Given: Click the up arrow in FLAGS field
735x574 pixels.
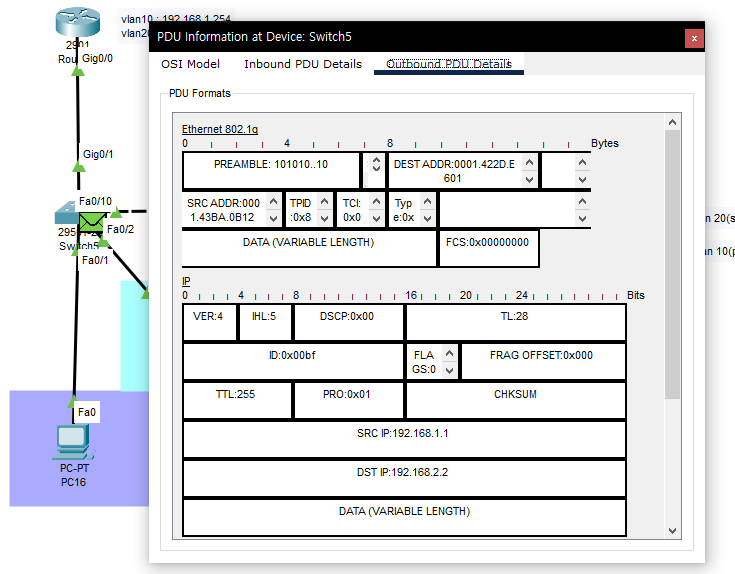Looking at the screenshot, I should click(450, 353).
